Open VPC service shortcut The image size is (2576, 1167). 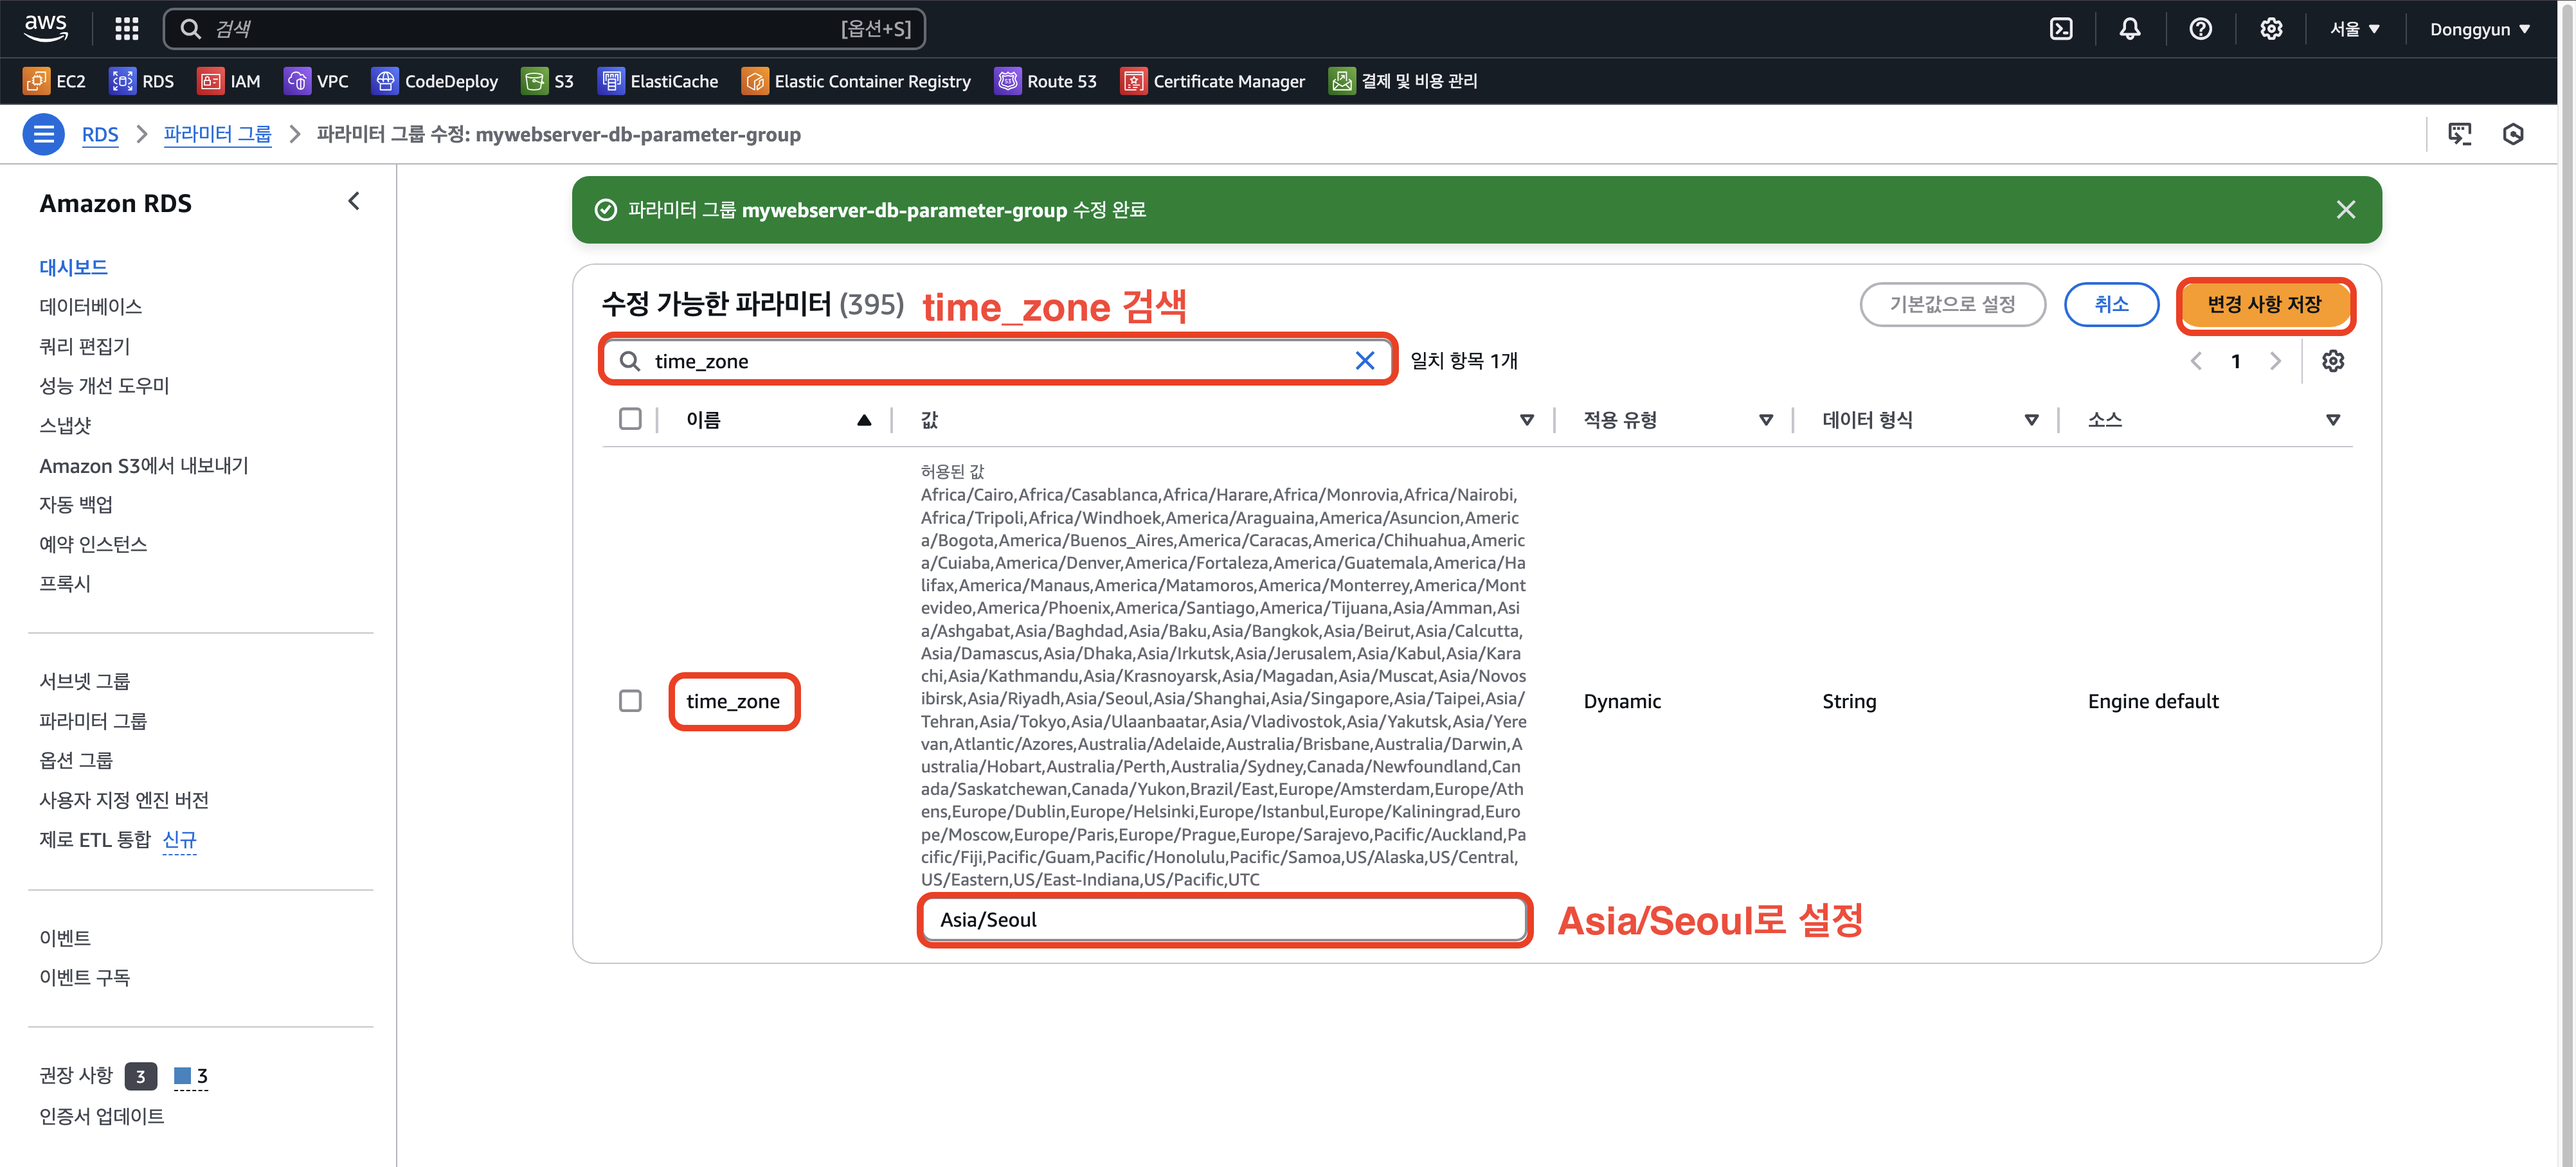(316, 81)
